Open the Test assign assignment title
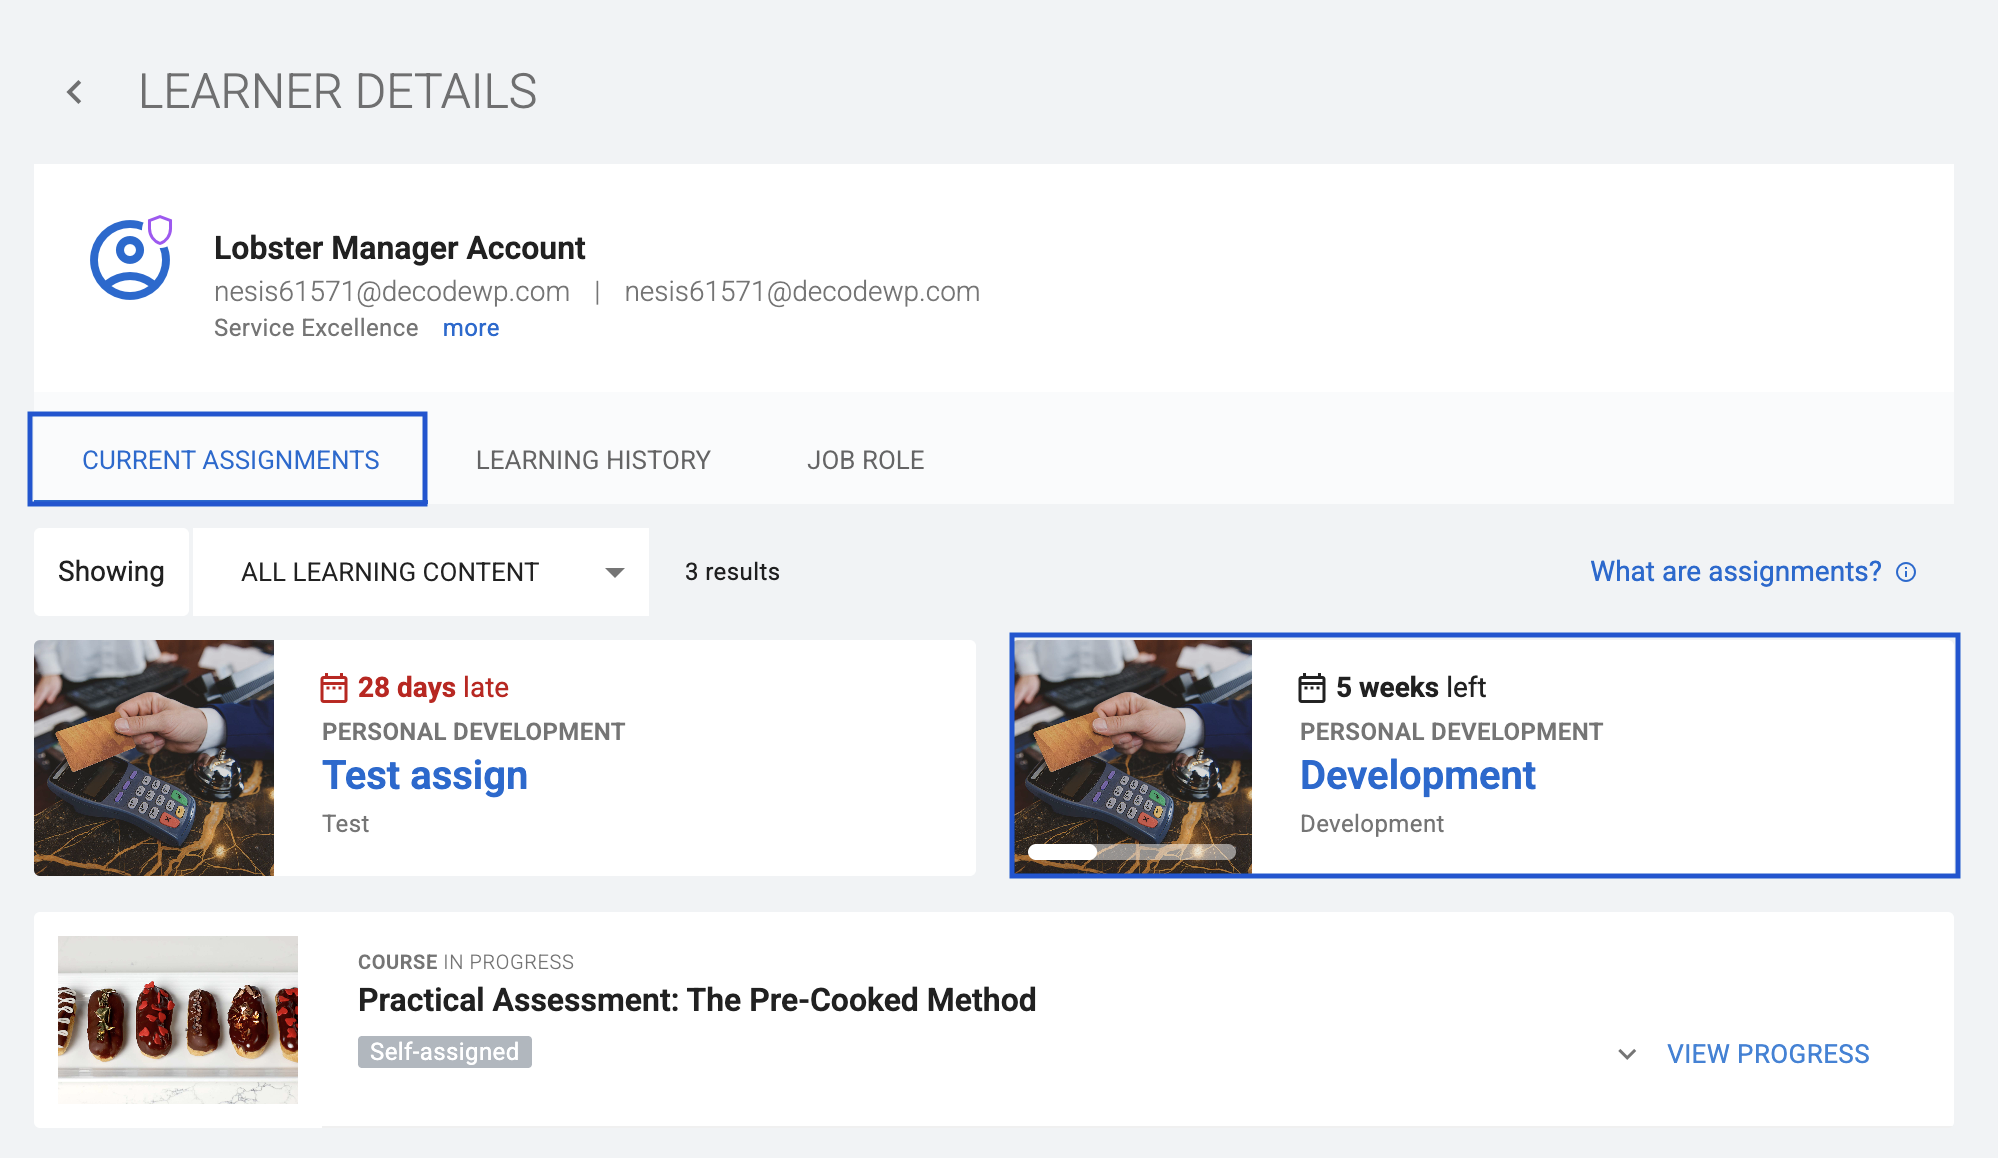Image resolution: width=1998 pixels, height=1158 pixels. coord(424,776)
